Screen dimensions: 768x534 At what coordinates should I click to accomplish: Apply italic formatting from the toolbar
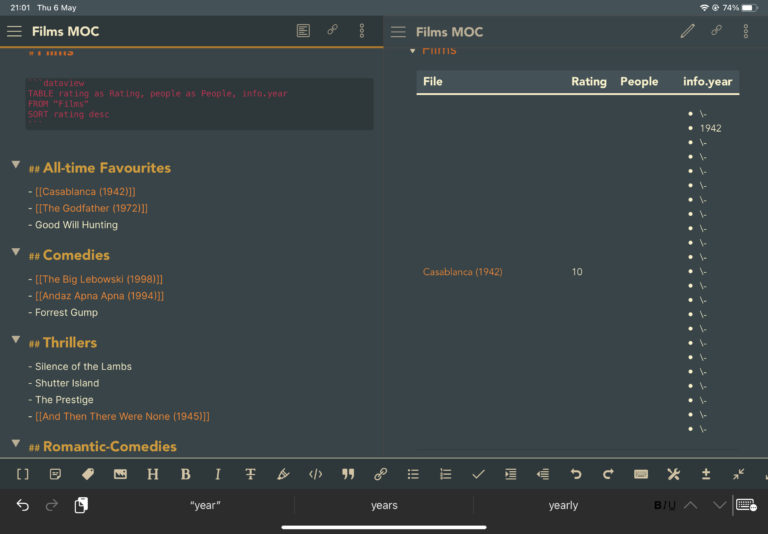[218, 474]
